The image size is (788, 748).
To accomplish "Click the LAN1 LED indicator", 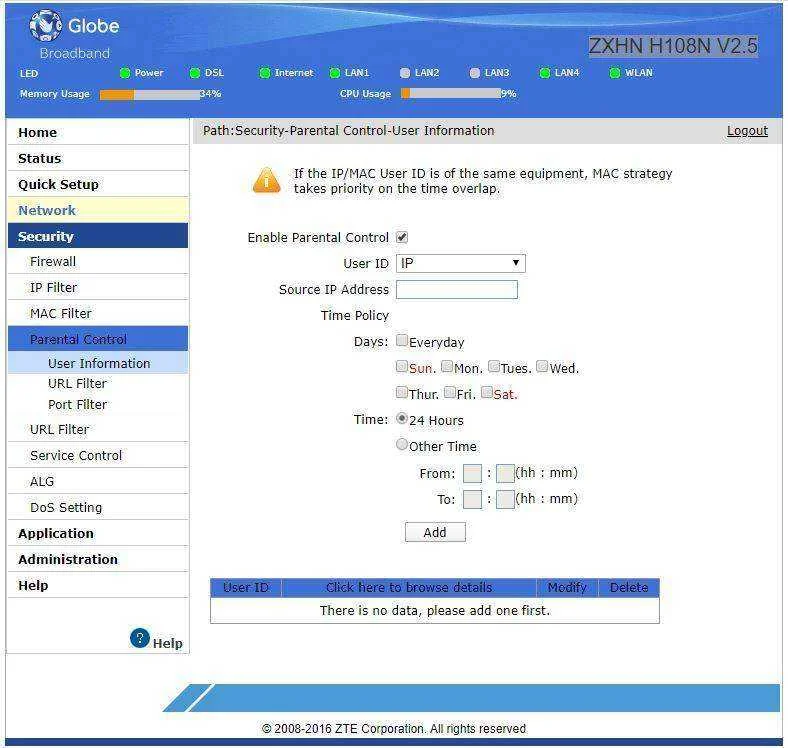I will tap(335, 73).
